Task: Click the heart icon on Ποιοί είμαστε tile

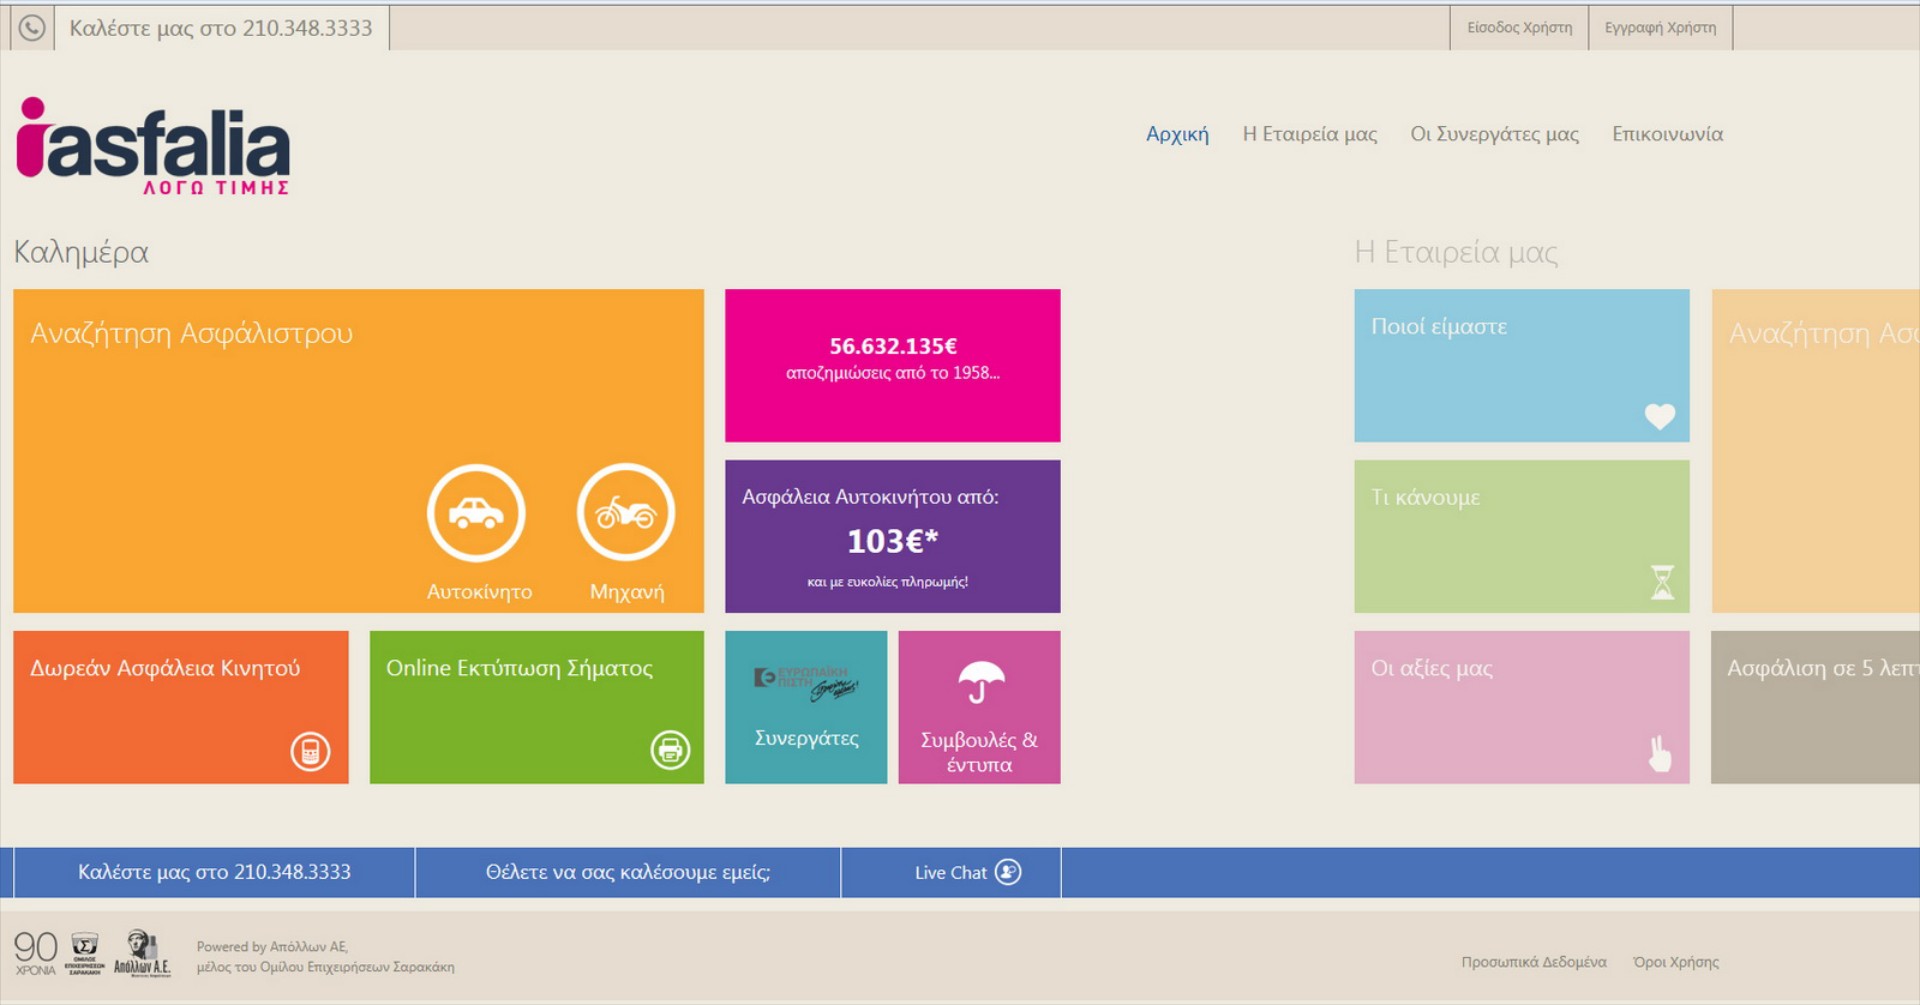Action: [1660, 416]
